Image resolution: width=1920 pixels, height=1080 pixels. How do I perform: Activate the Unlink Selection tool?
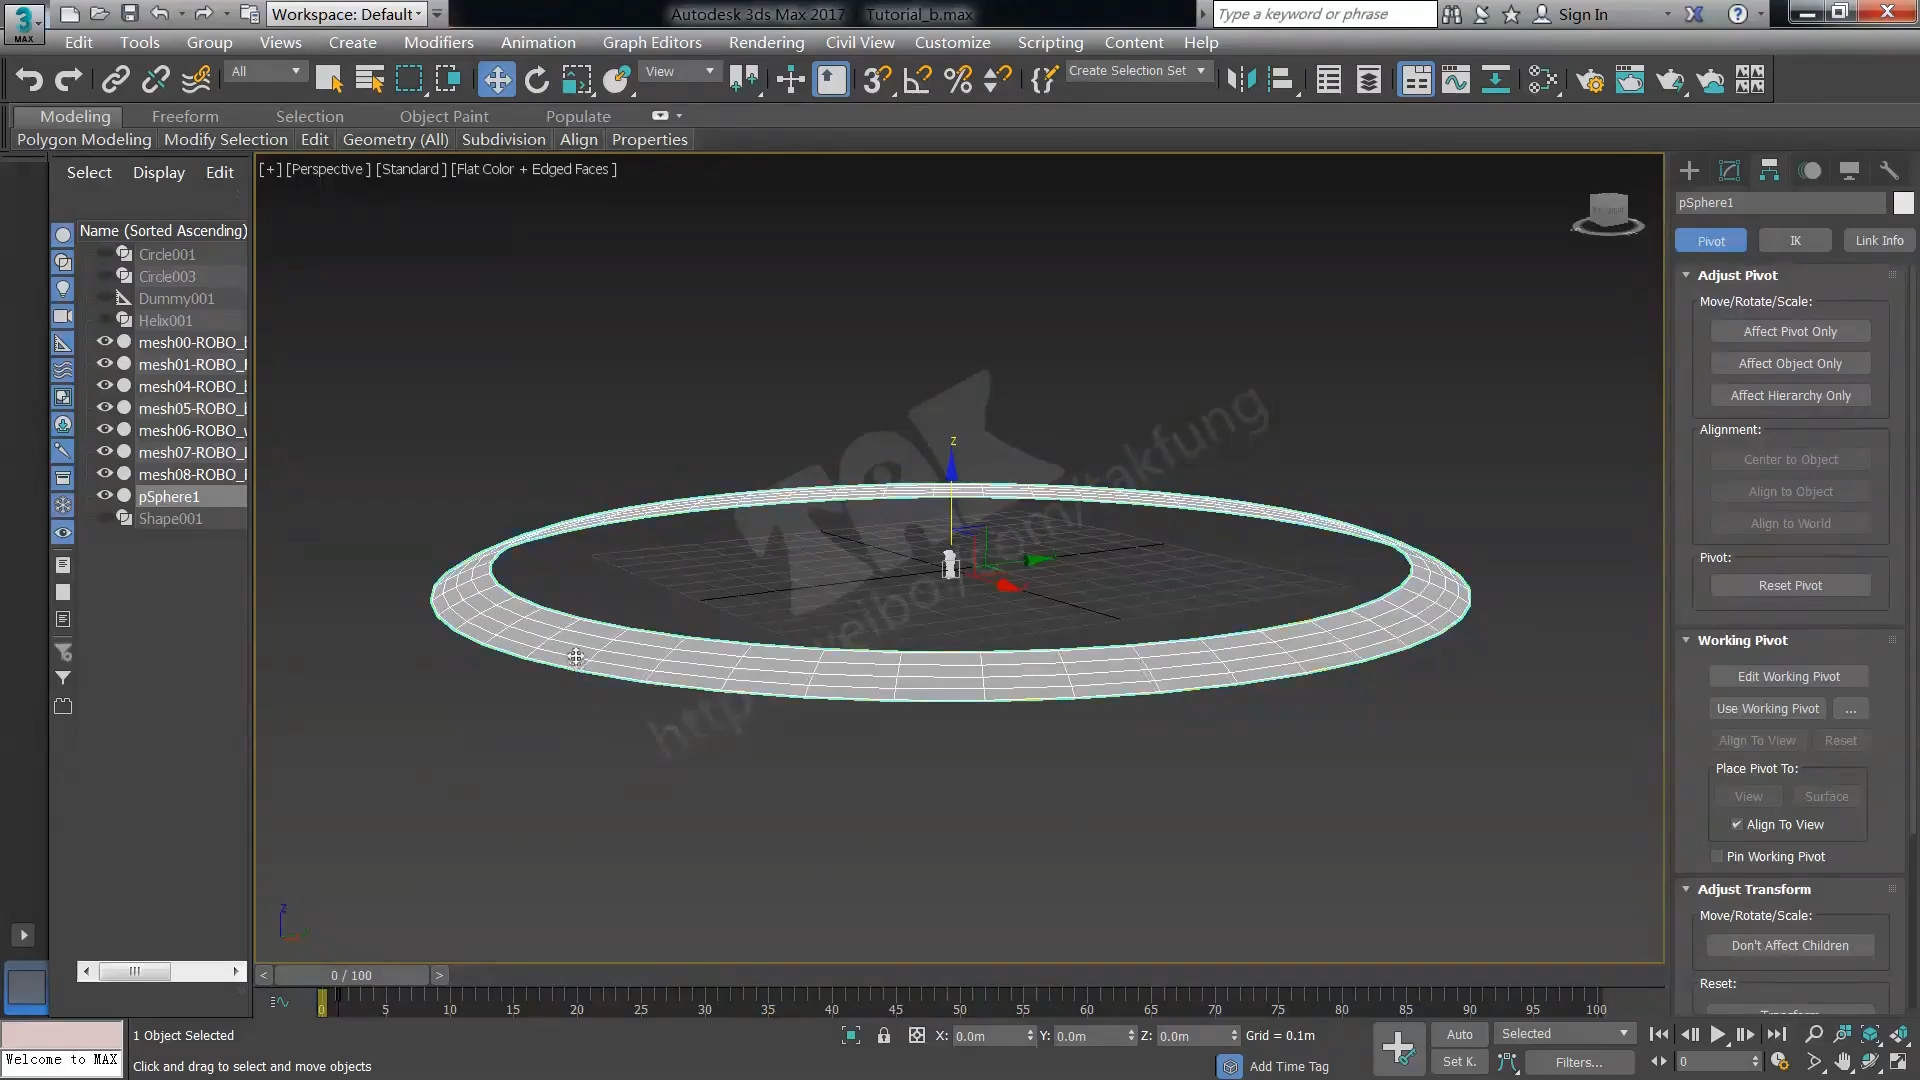[x=156, y=80]
